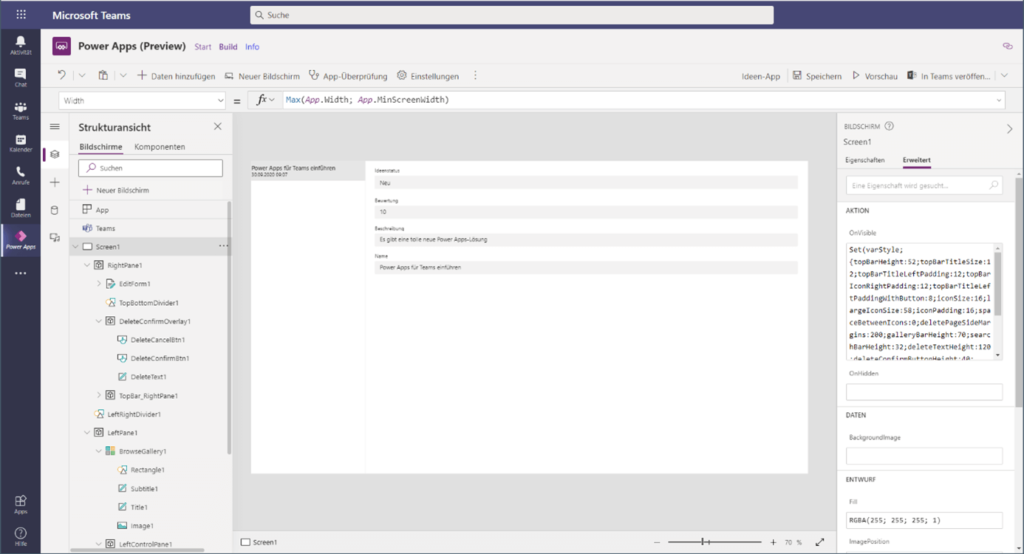Click the Vorschau button
Image resolution: width=1024 pixels, height=554 pixels.
tap(874, 76)
